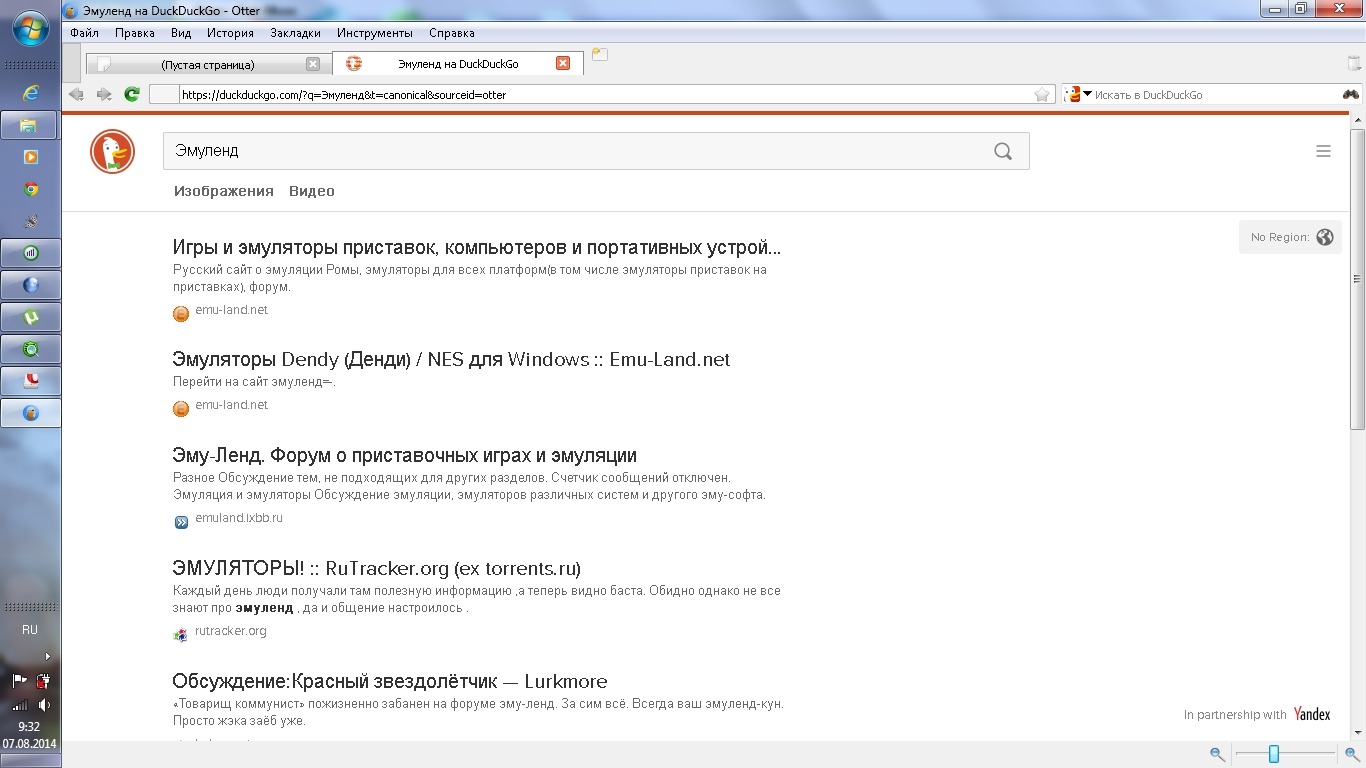The width and height of the screenshot is (1366, 768).
Task: Open the closed tabs trash icon
Action: click(x=1354, y=63)
